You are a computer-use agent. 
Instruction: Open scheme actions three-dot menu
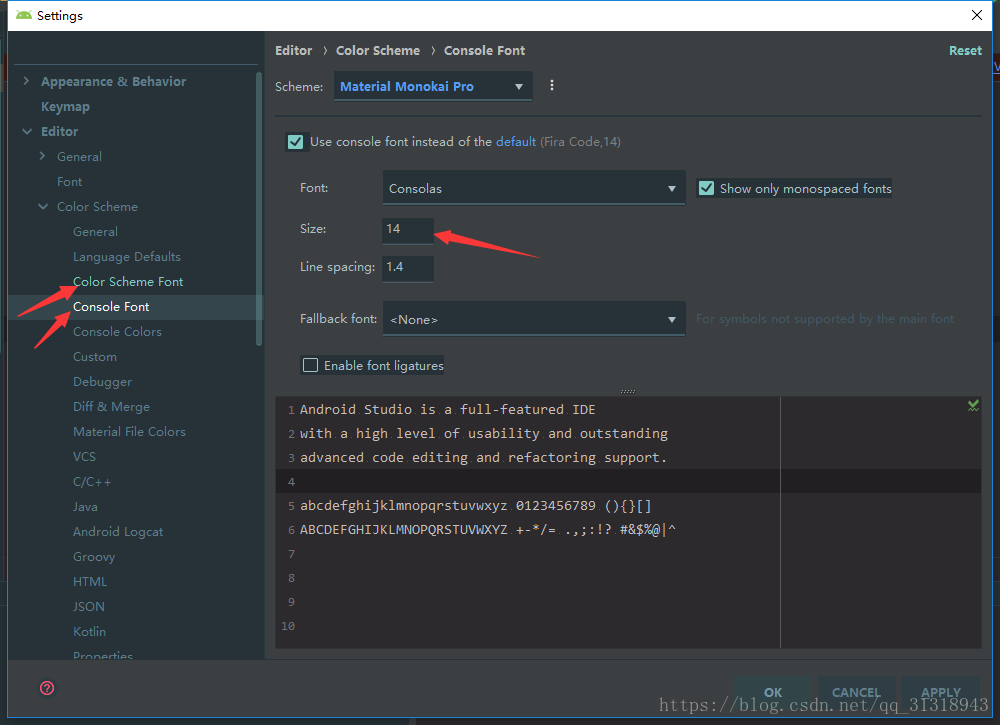point(552,85)
